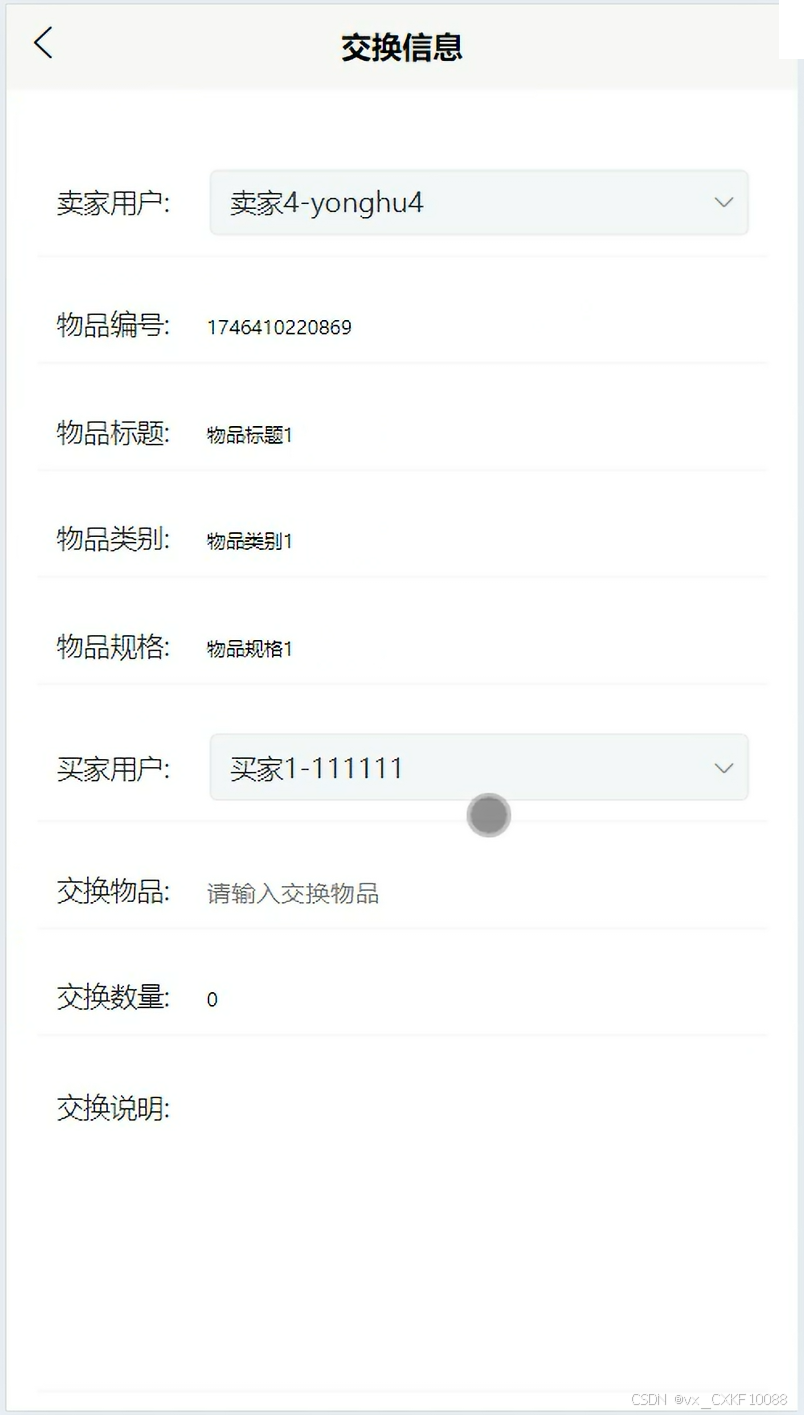Click the 物品编号 label

click(x=113, y=325)
